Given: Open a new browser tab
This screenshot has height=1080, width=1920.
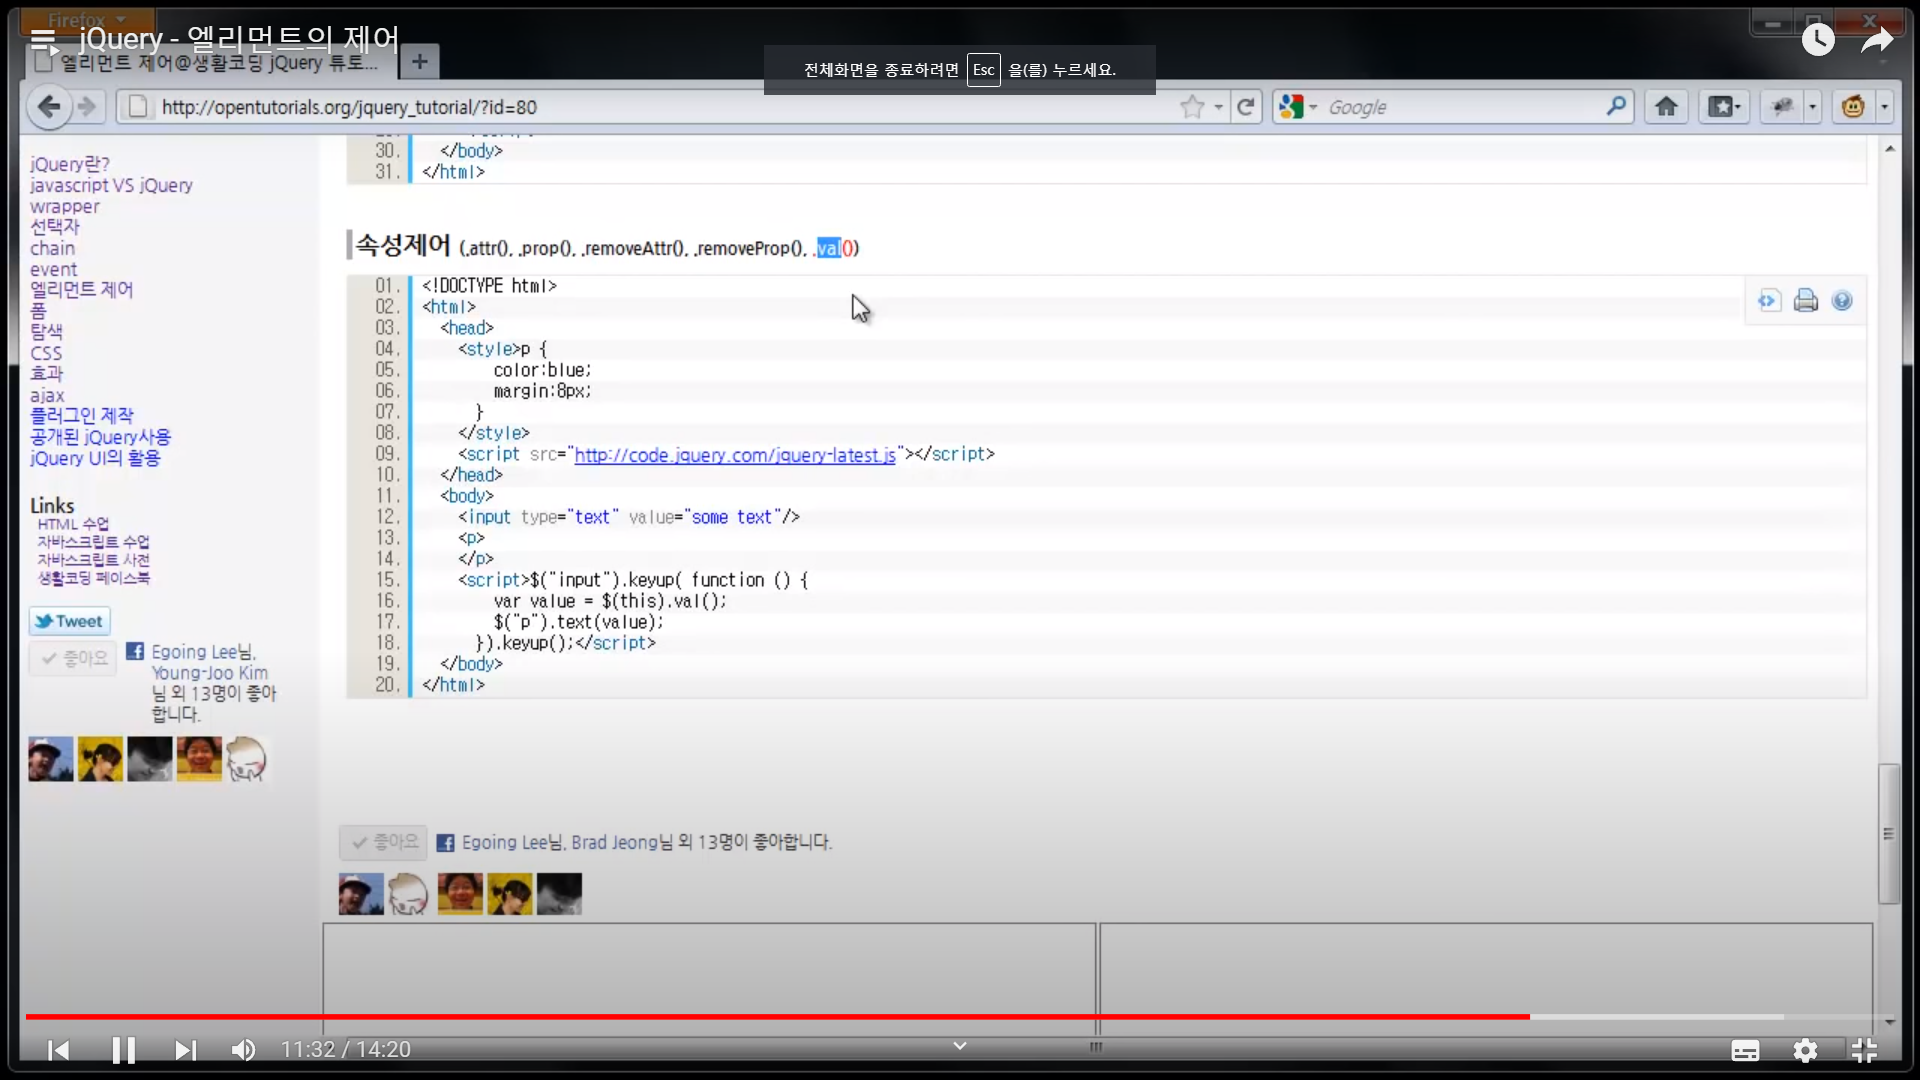Looking at the screenshot, I should tap(420, 62).
